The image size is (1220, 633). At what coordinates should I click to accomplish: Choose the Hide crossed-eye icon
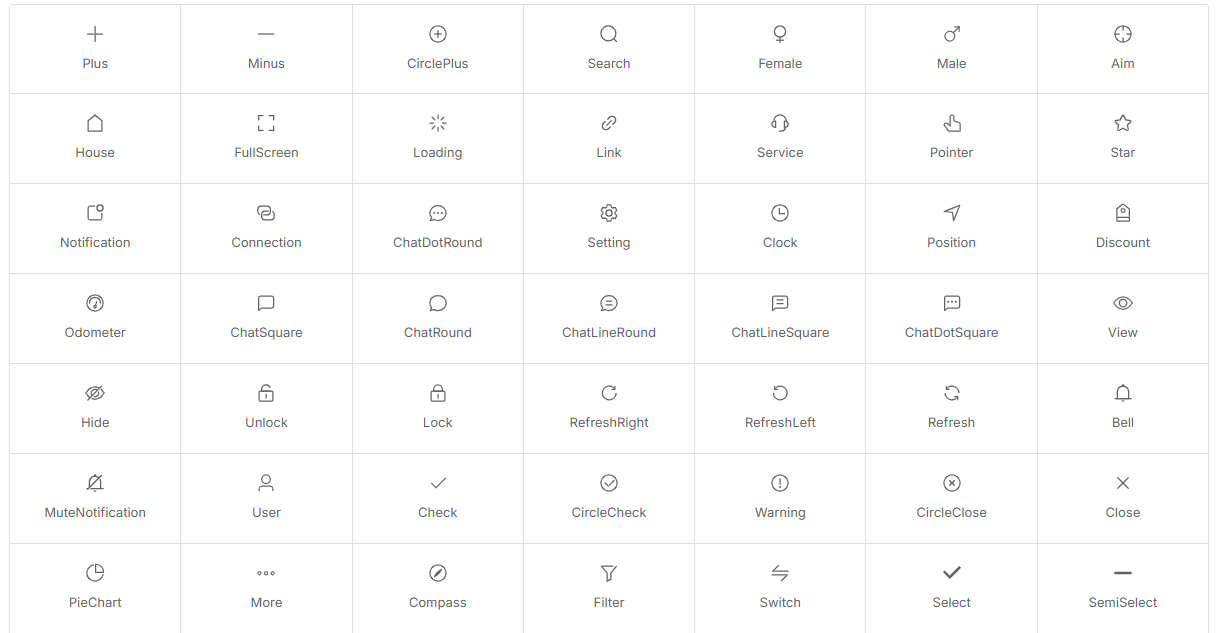[95, 393]
